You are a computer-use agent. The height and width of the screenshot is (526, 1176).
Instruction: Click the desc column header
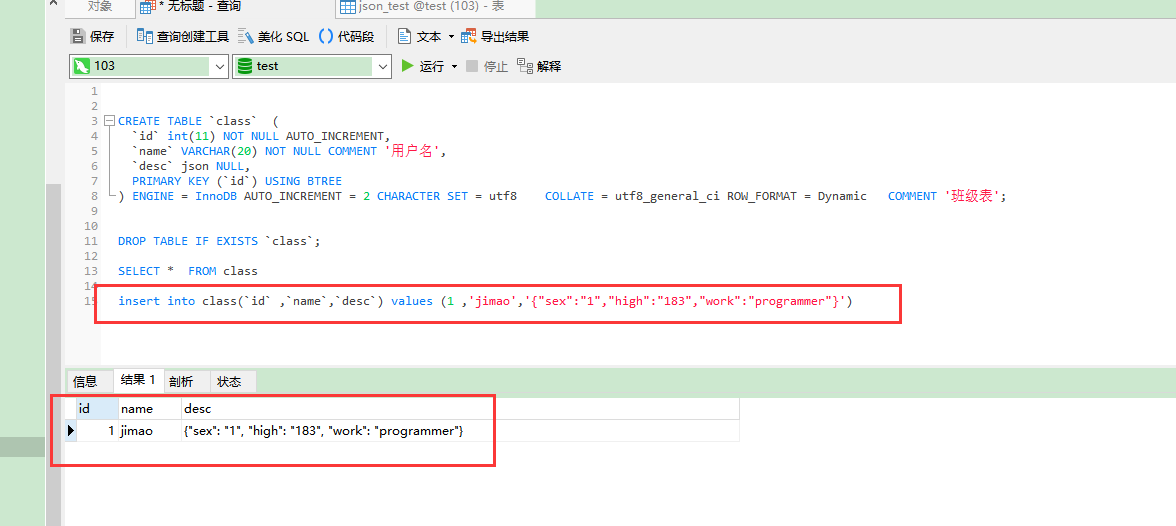tap(460, 409)
